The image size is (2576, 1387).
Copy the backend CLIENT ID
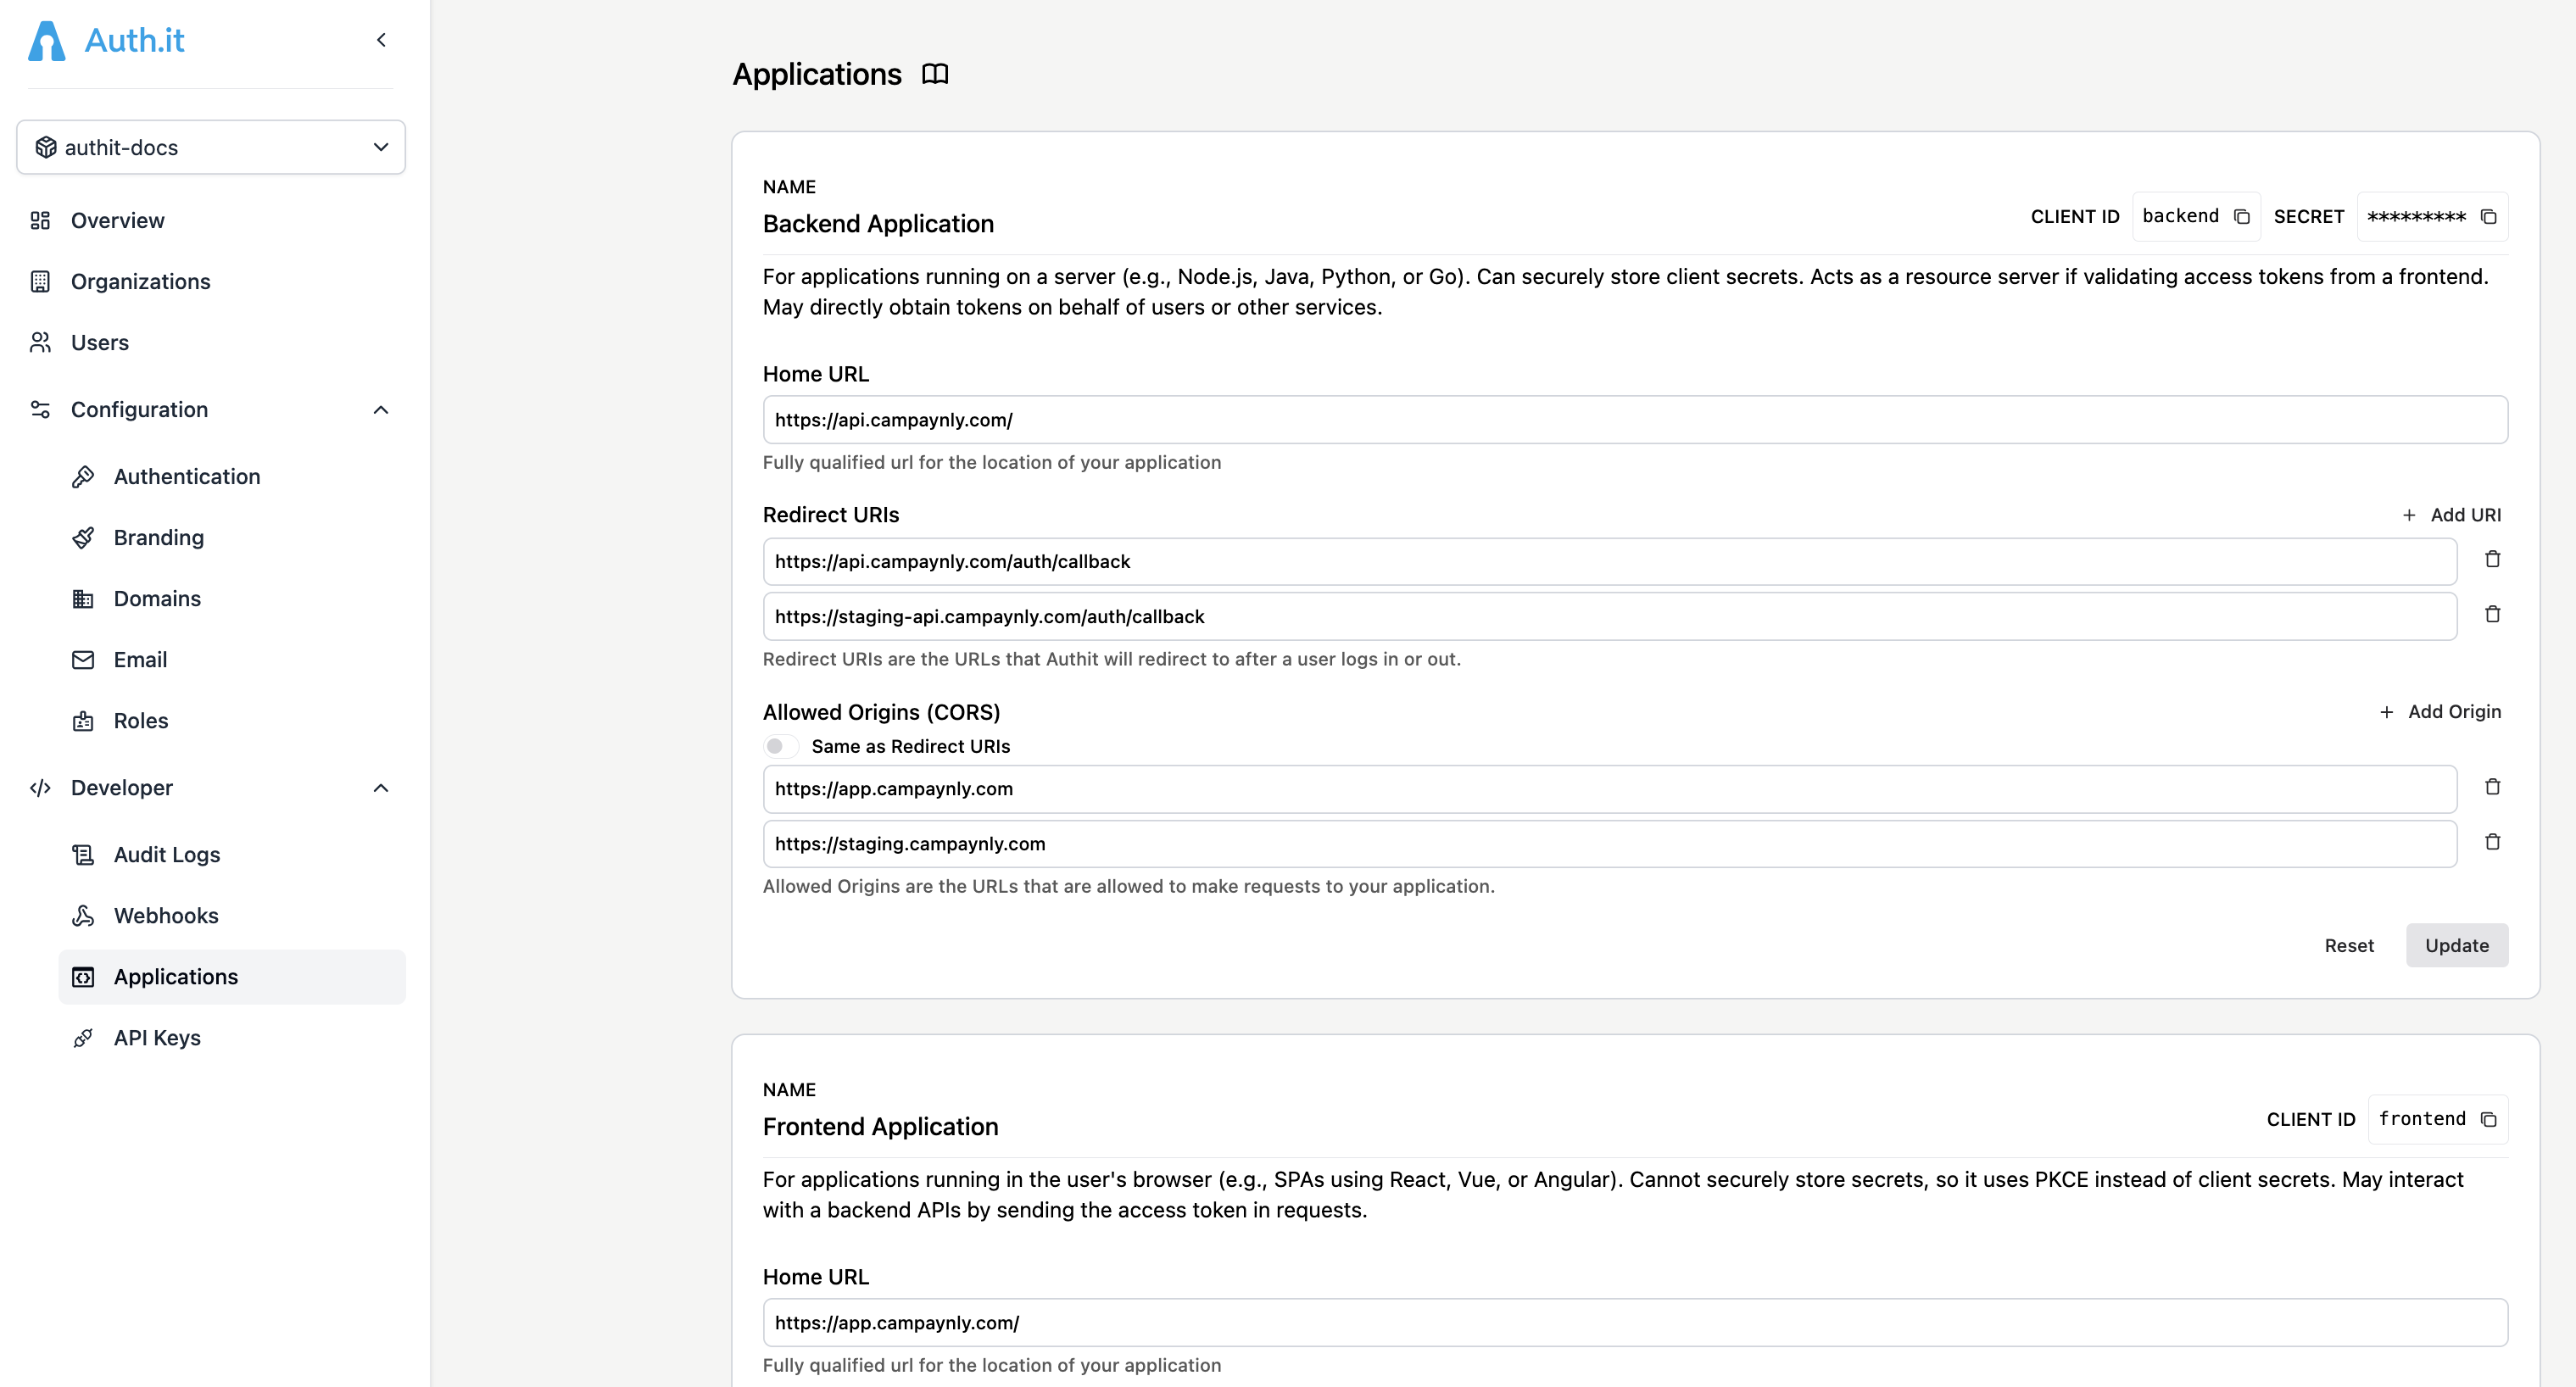click(x=2243, y=216)
